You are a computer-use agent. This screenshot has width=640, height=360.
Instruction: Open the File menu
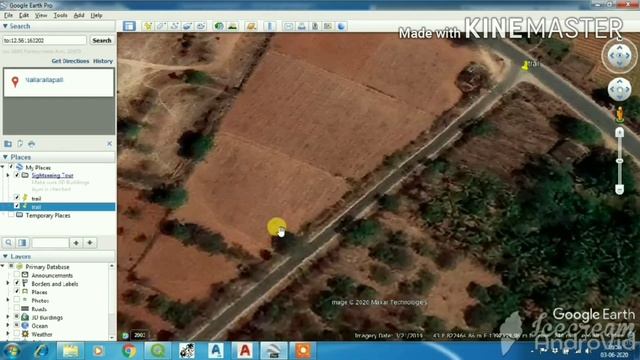[x=8, y=16]
